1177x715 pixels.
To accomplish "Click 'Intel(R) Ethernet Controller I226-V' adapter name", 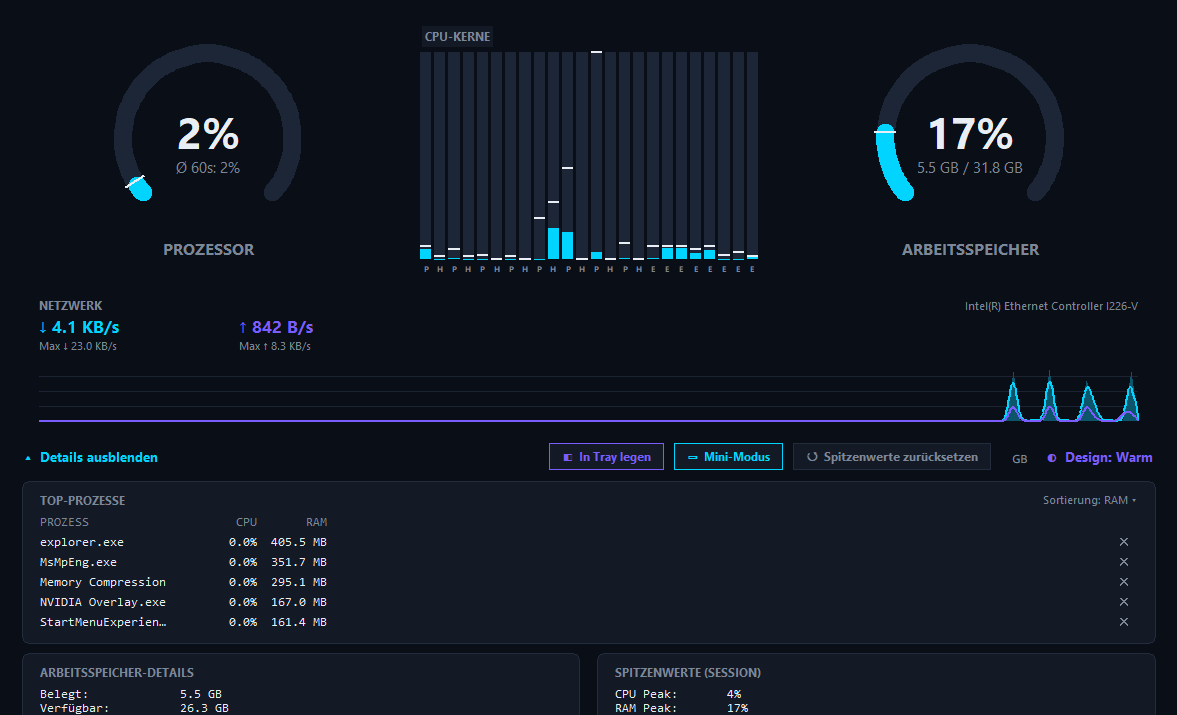I will [x=1051, y=306].
